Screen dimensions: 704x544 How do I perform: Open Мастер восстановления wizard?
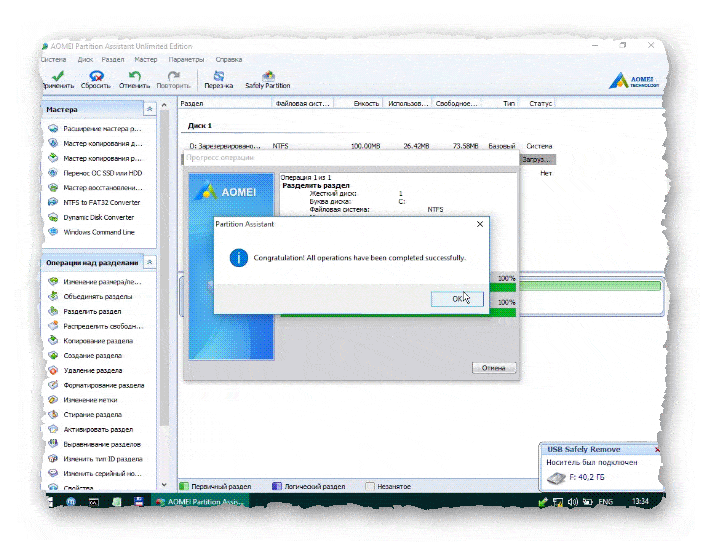95,188
